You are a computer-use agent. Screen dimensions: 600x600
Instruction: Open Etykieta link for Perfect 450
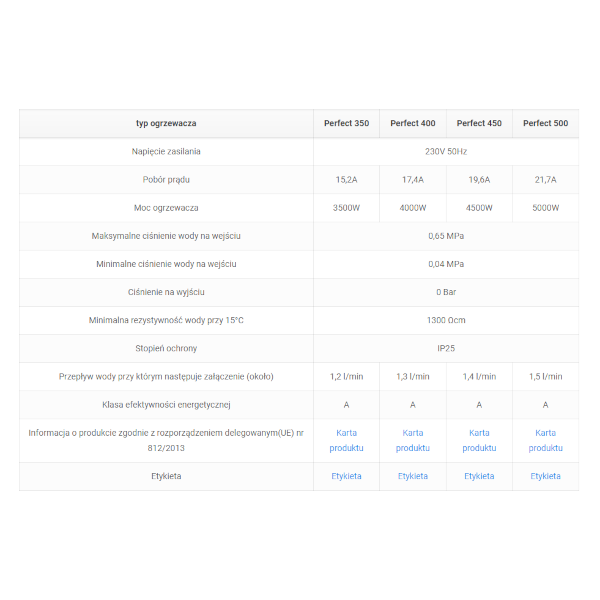pos(479,476)
